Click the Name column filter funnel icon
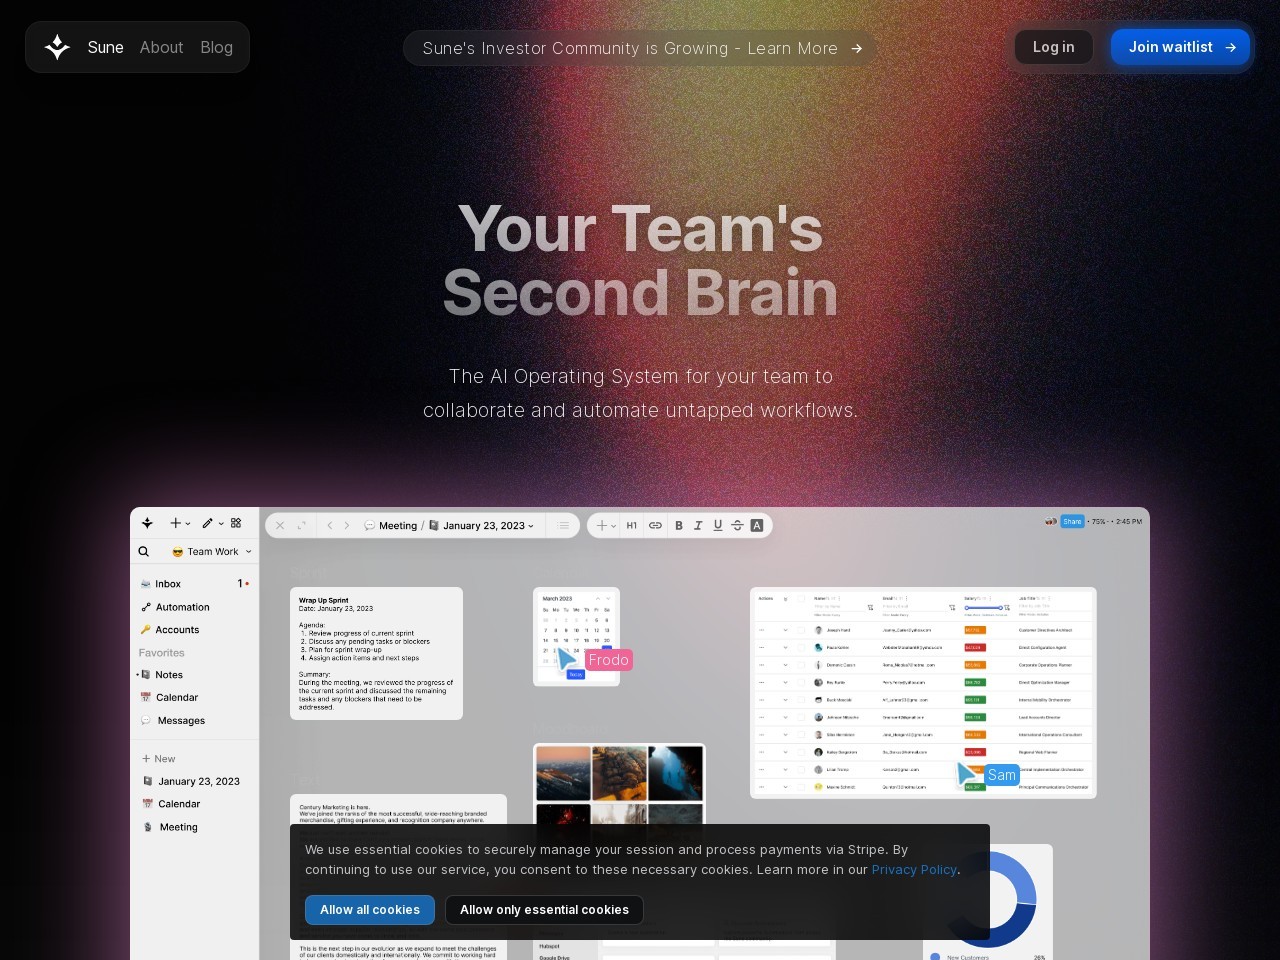 click(870, 607)
